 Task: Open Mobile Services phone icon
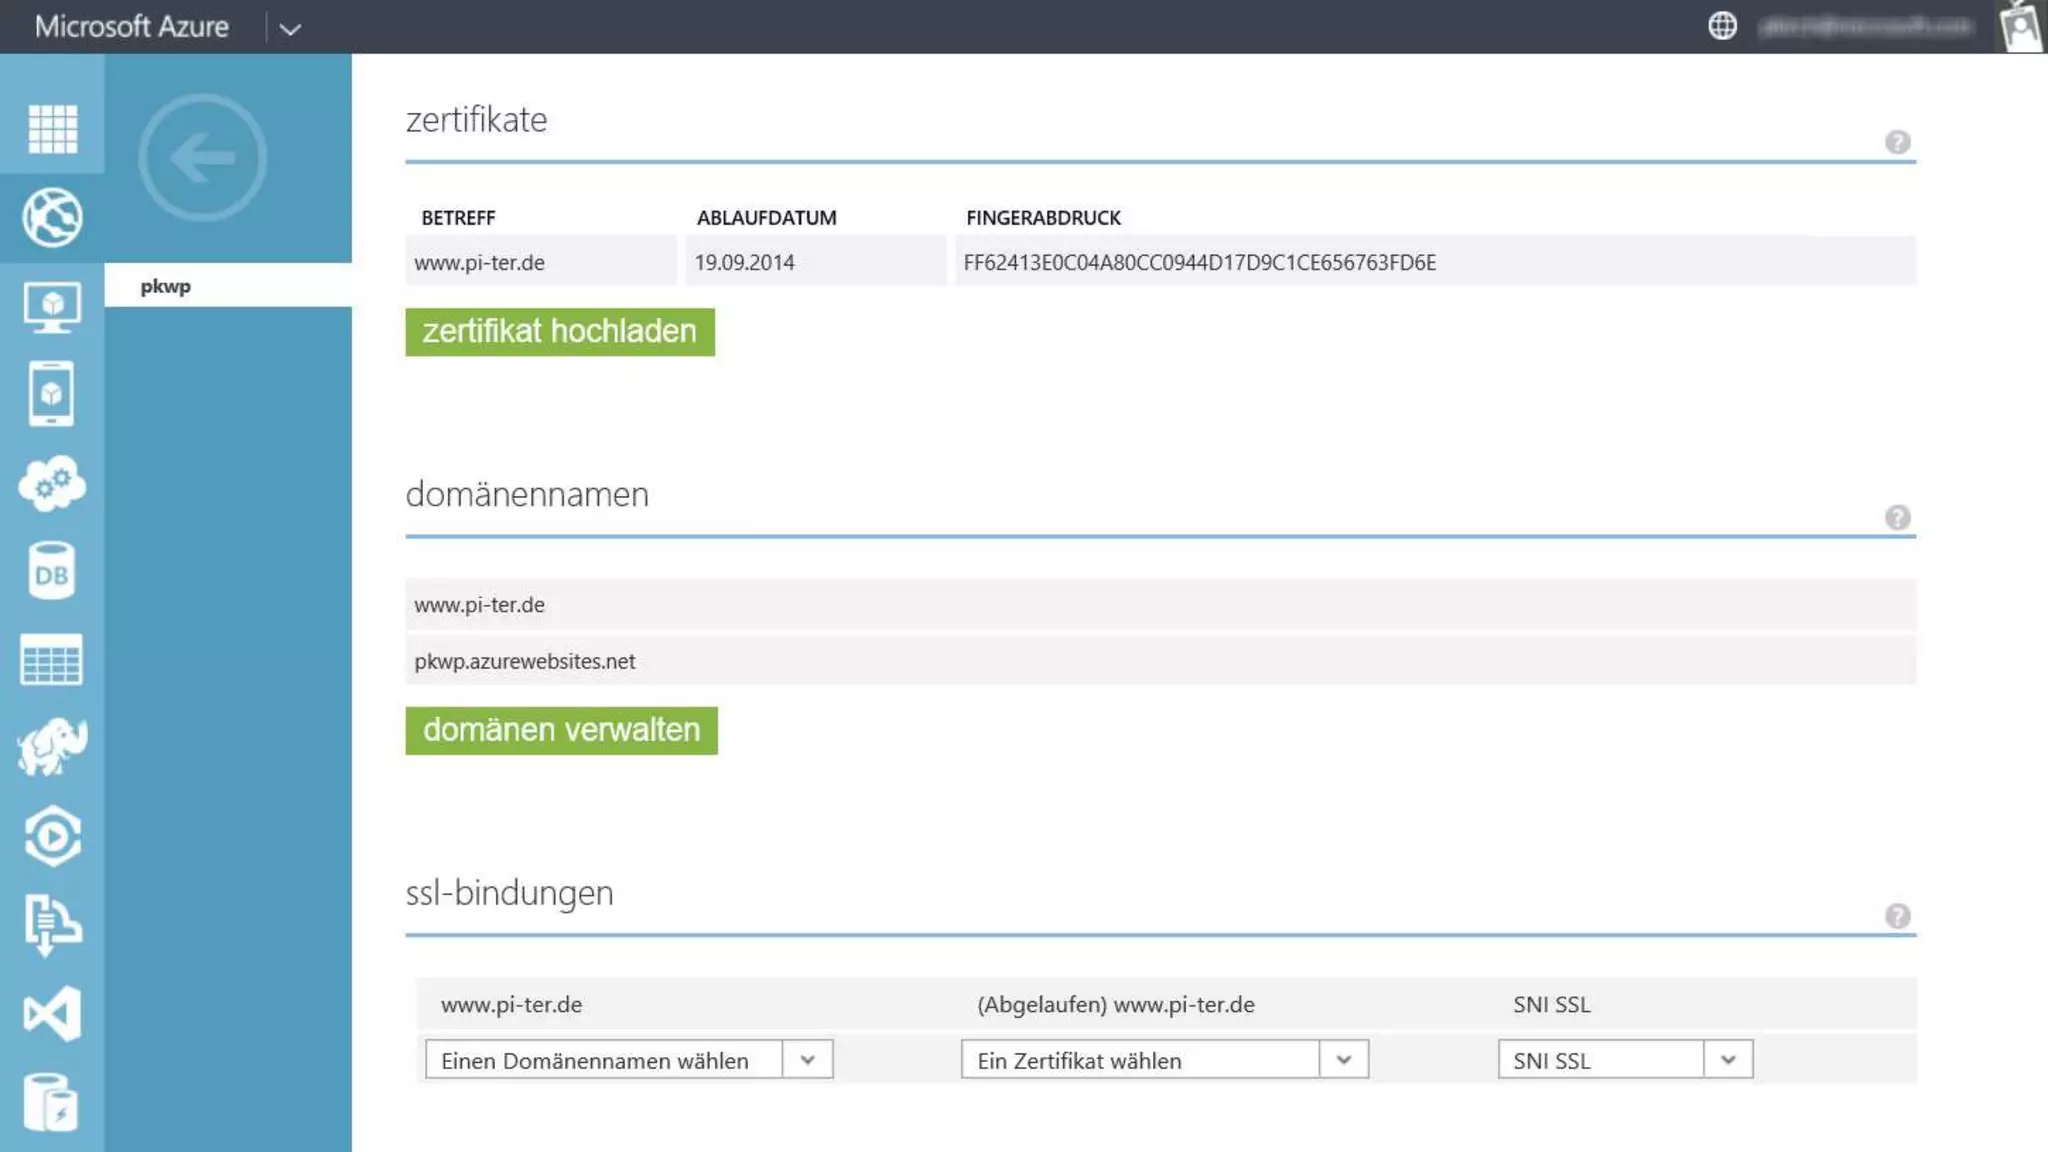pos(52,394)
